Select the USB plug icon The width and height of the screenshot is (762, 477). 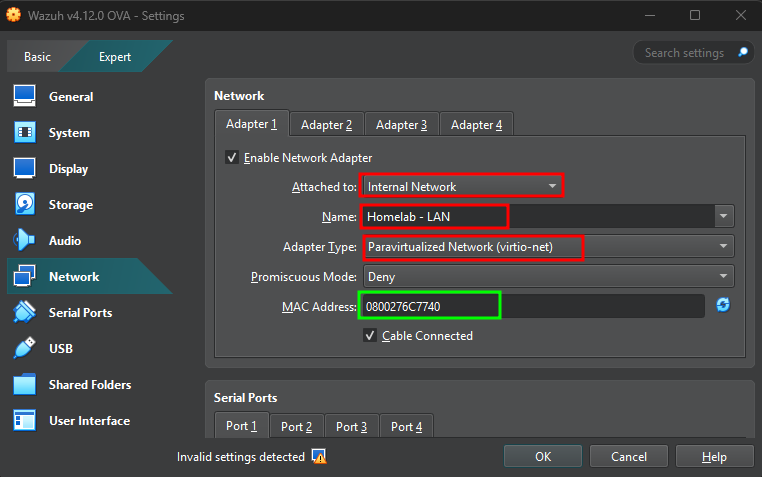(24, 348)
